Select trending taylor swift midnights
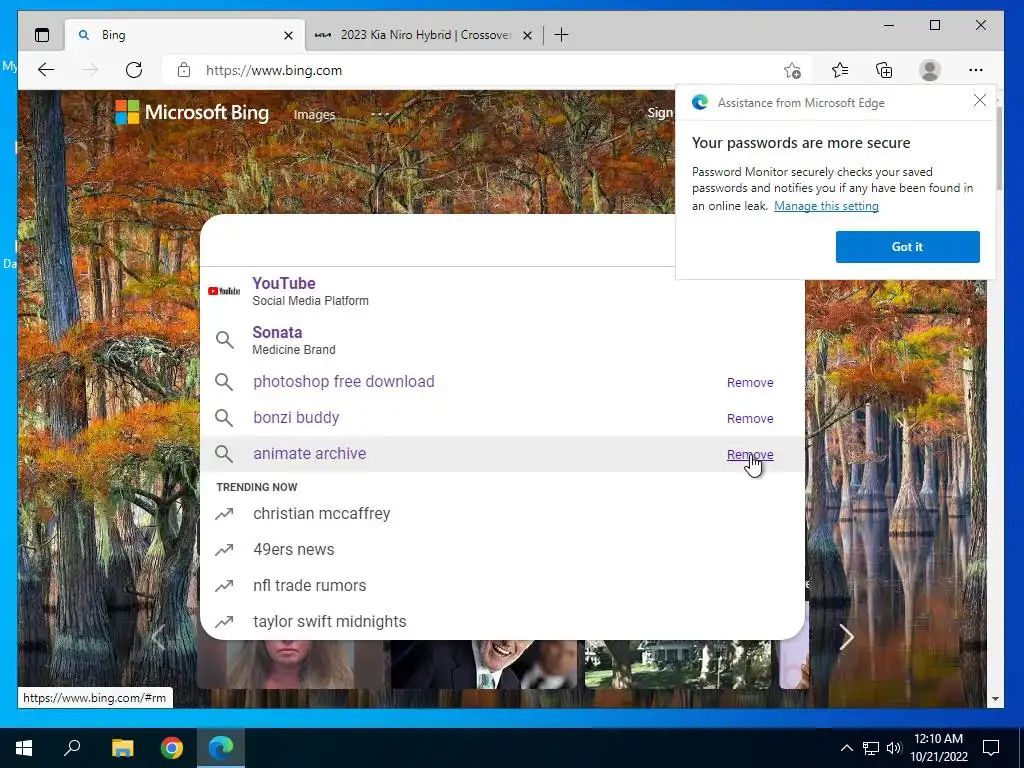 point(502,621)
